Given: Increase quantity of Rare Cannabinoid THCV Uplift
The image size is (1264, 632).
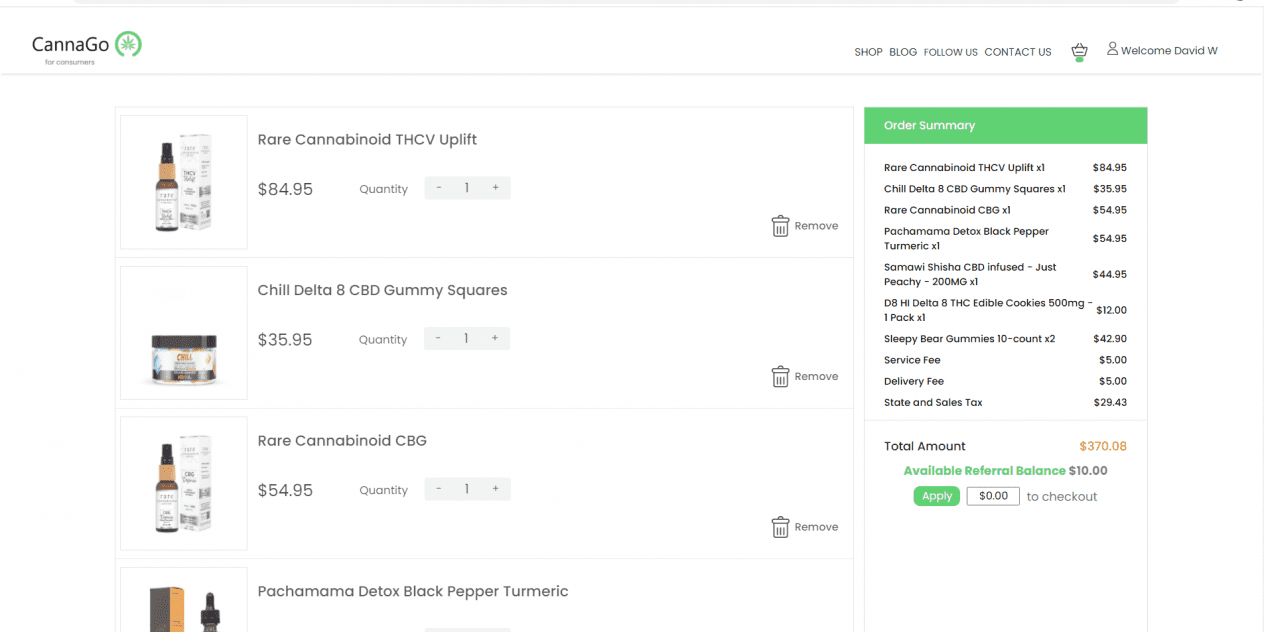Looking at the screenshot, I should [x=495, y=188].
